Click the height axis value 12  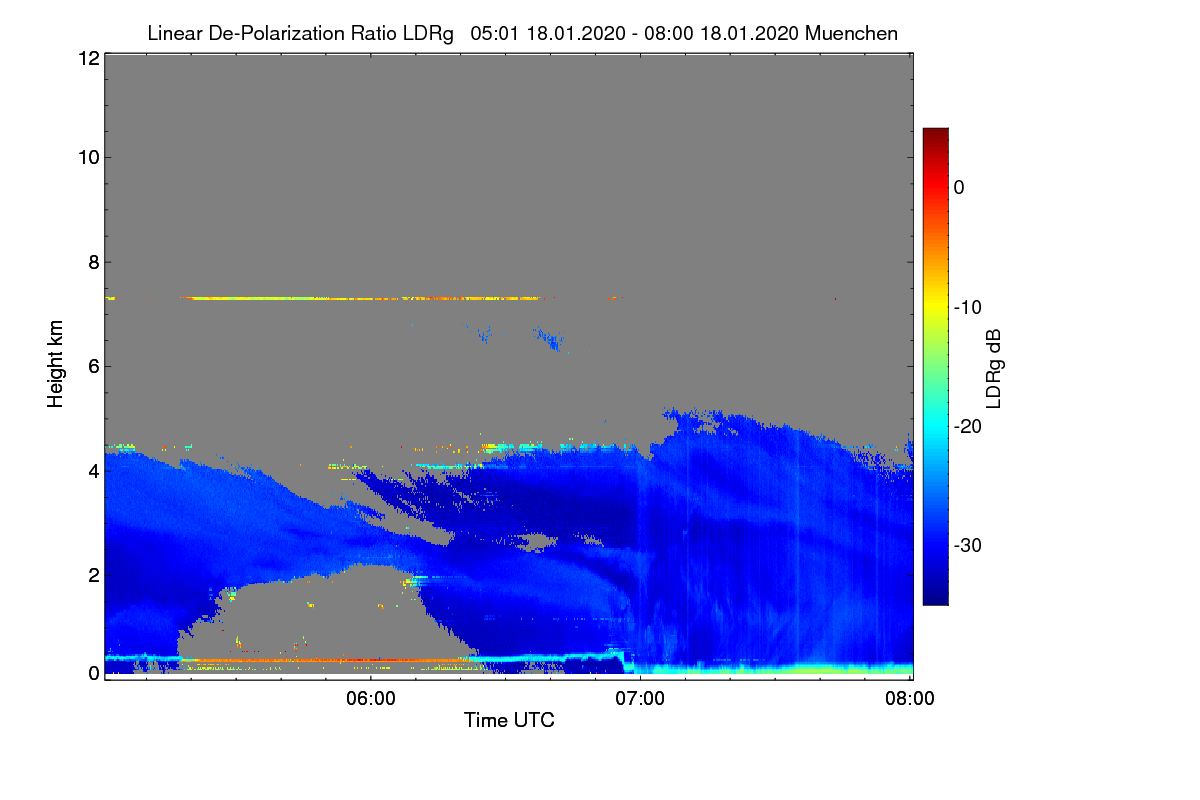(x=87, y=59)
